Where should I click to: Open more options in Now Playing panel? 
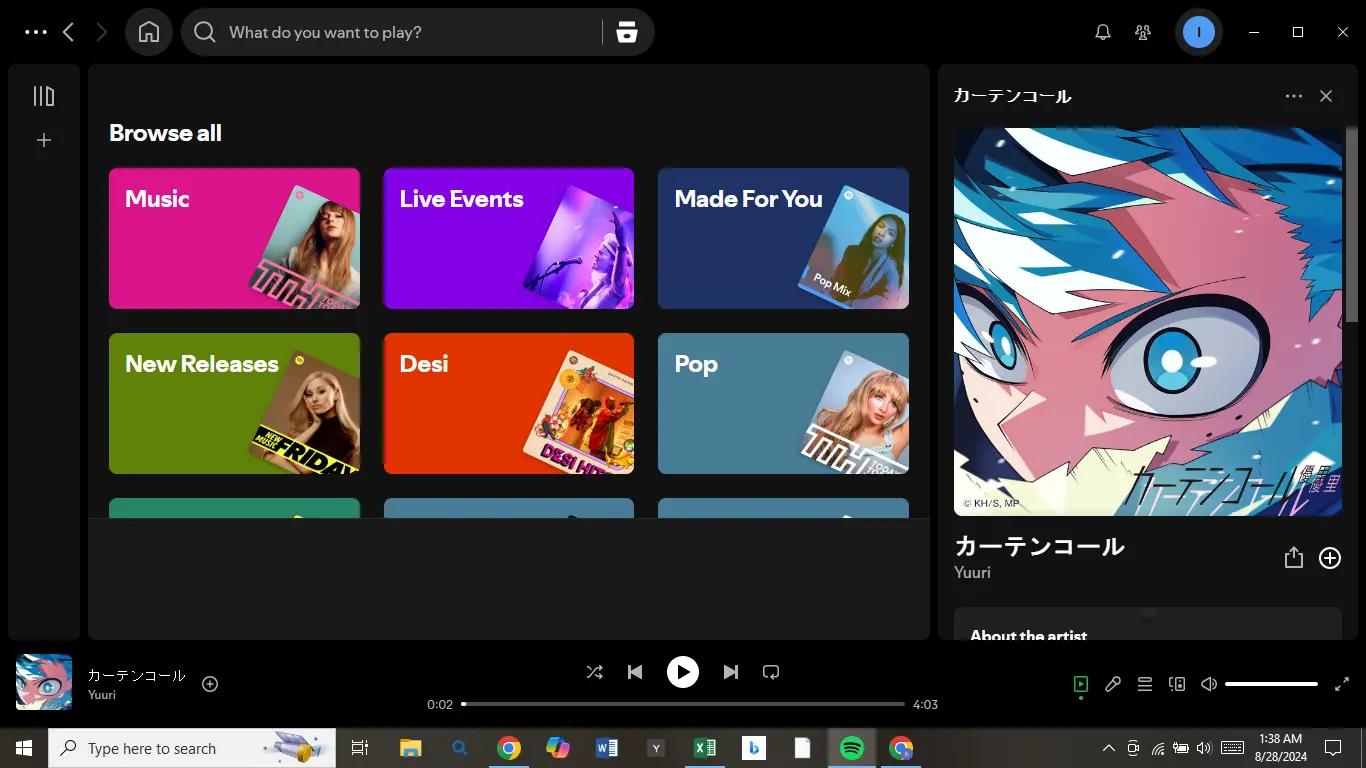tap(1294, 96)
